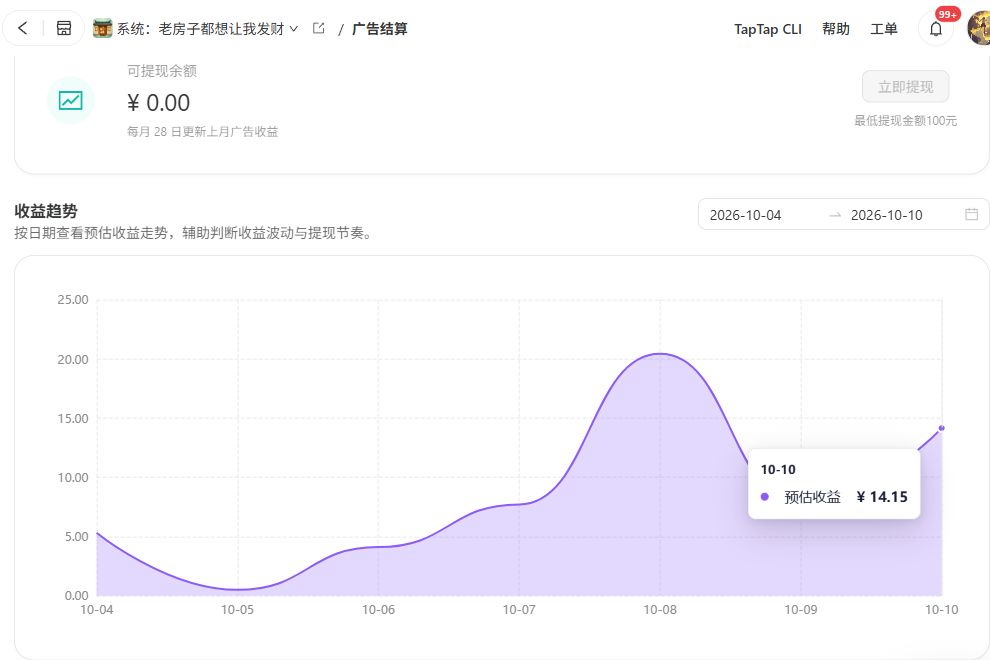Screen dimensions: 990x660
Task: Click the 10-10 data point on chart
Action: 941,428
